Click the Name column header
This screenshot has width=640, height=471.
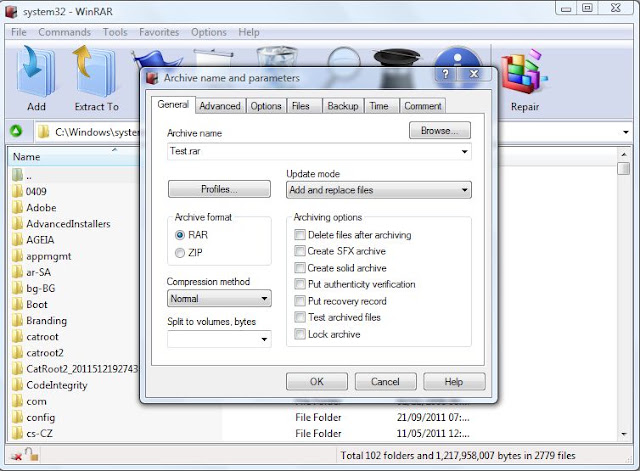point(73,157)
